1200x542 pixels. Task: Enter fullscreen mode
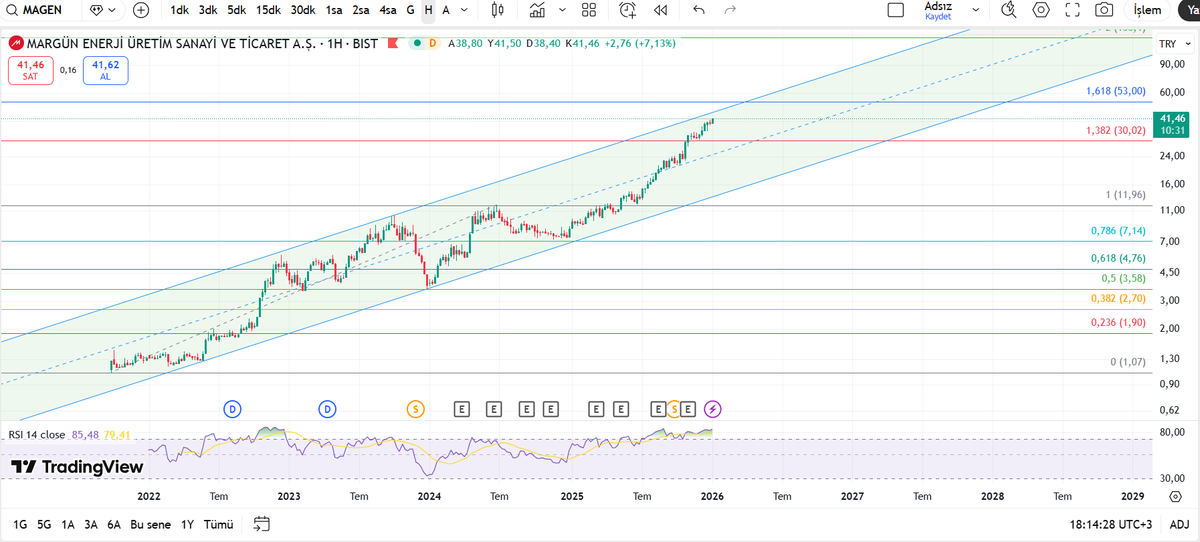click(x=1073, y=10)
